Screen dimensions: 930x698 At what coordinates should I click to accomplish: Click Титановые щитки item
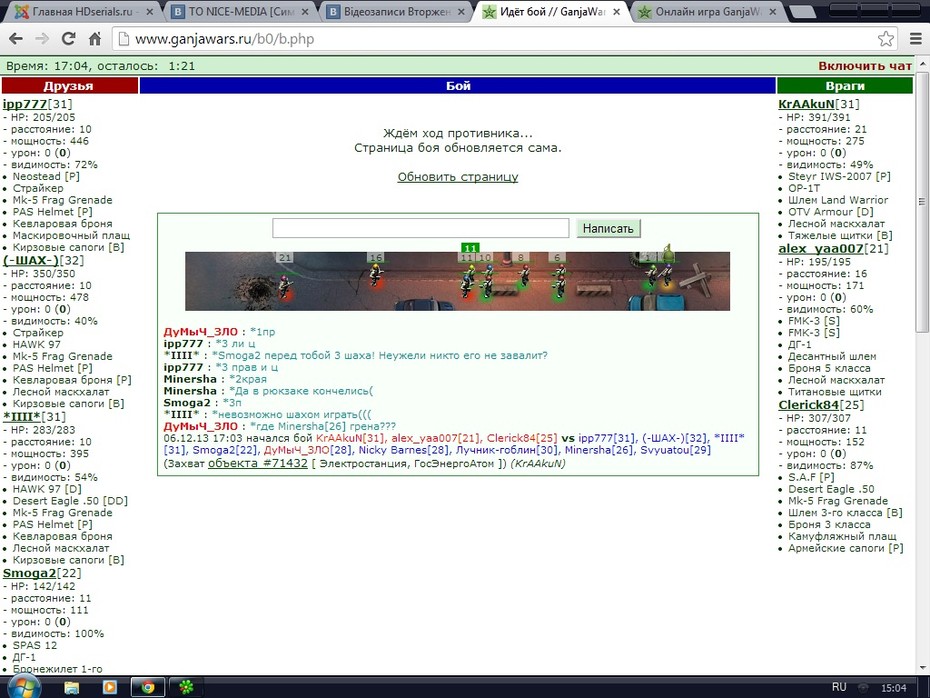(x=835, y=392)
